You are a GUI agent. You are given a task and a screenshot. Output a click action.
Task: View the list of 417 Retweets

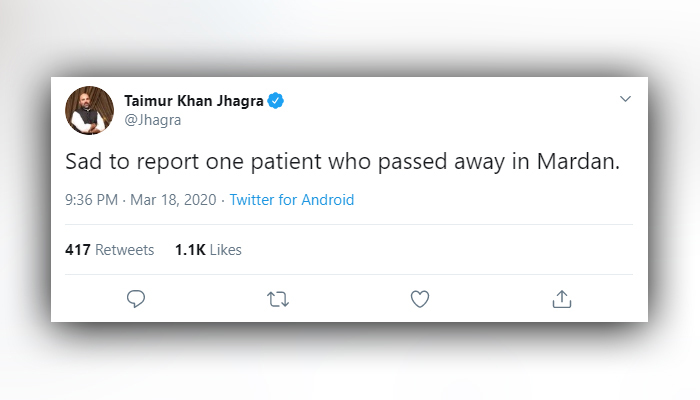tap(110, 250)
